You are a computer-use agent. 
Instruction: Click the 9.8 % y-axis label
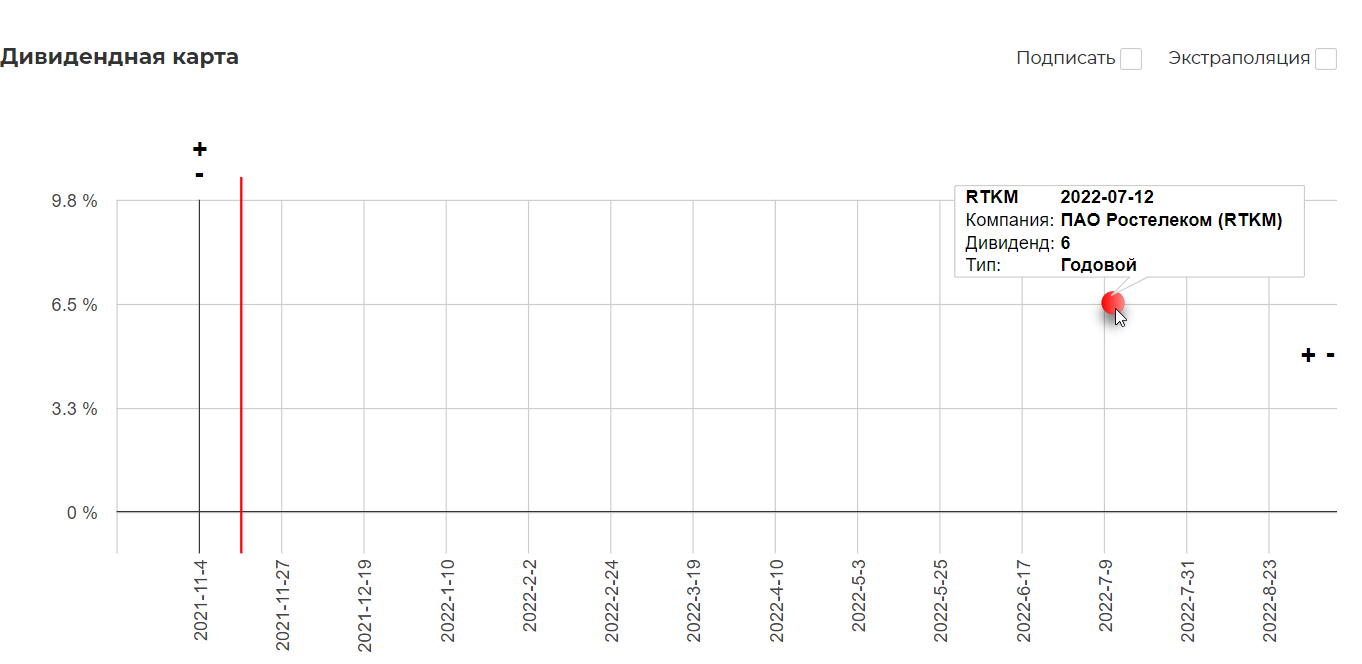click(75, 200)
